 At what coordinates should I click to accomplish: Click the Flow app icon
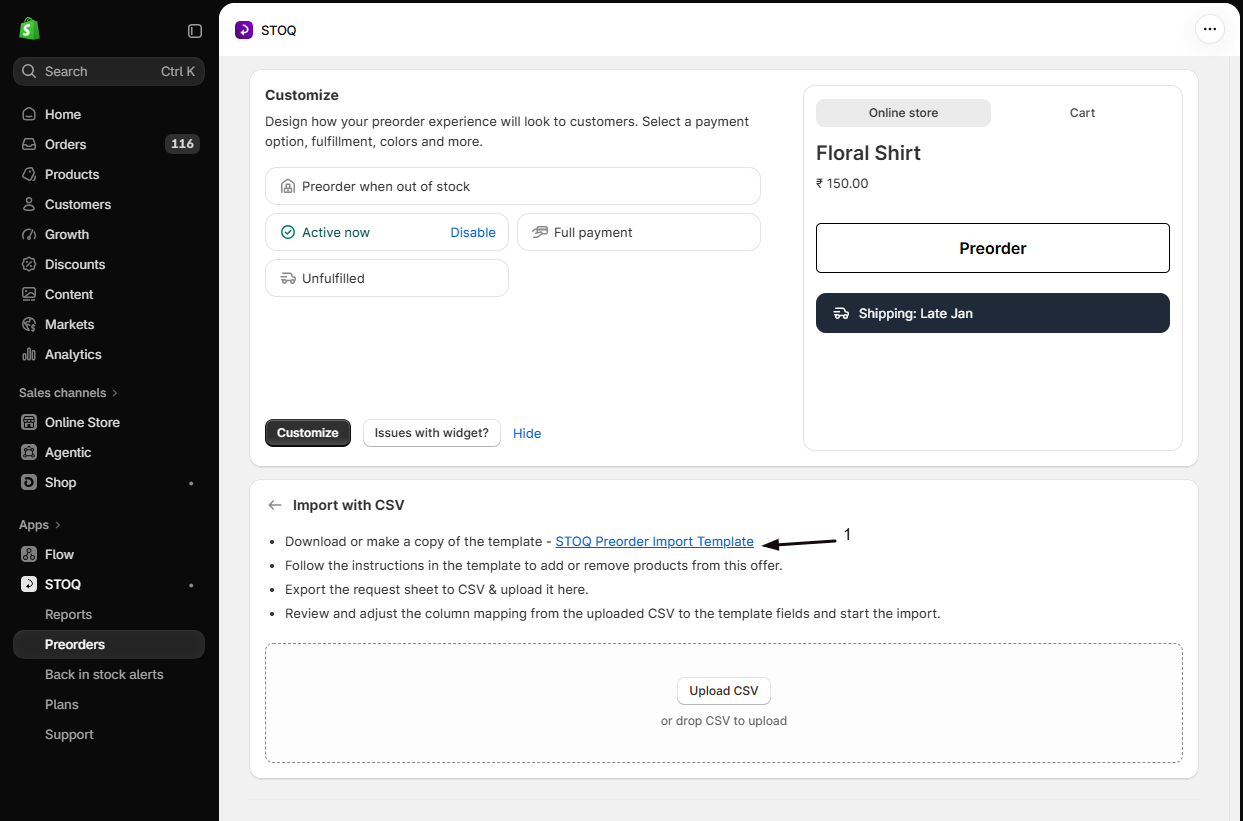29,554
